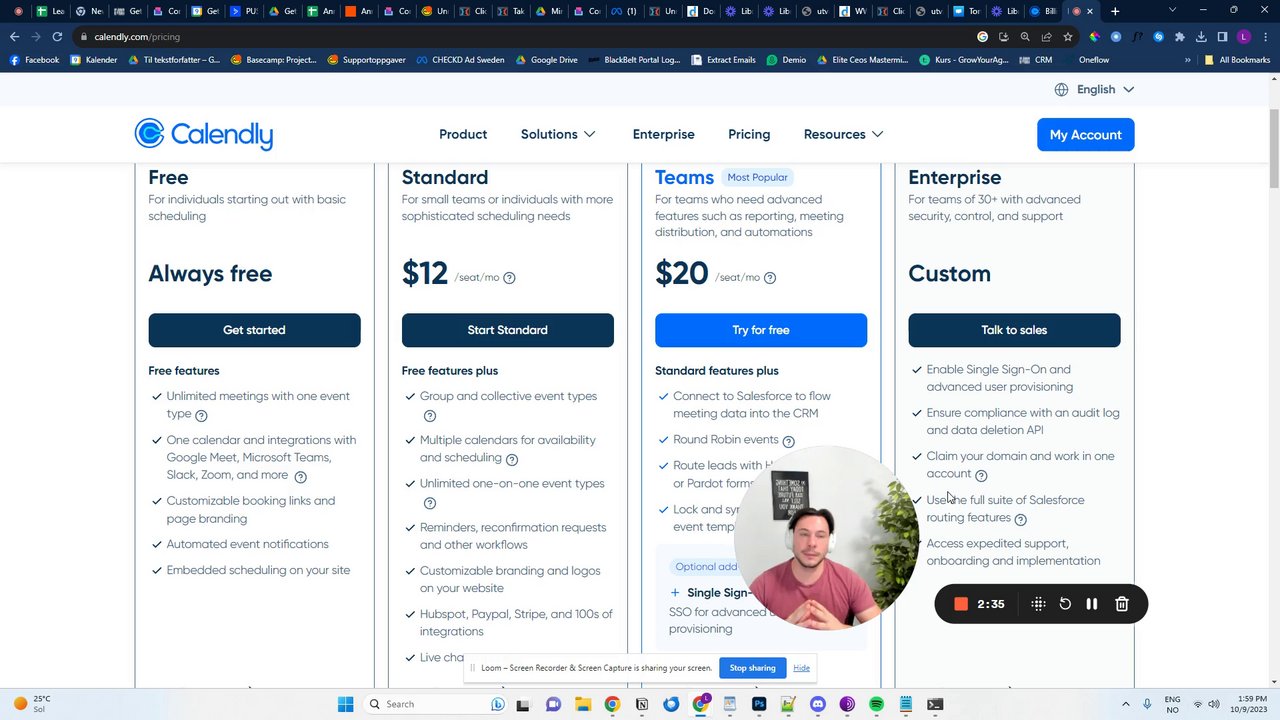Click the webcam bubble of the presenter
The width and height of the screenshot is (1280, 720).
coord(826,540)
